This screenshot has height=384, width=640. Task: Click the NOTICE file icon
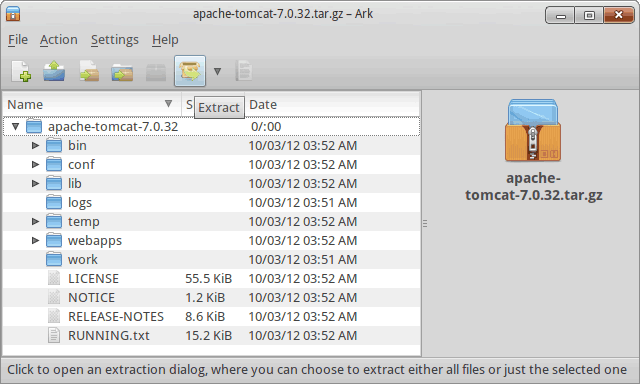(x=54, y=297)
